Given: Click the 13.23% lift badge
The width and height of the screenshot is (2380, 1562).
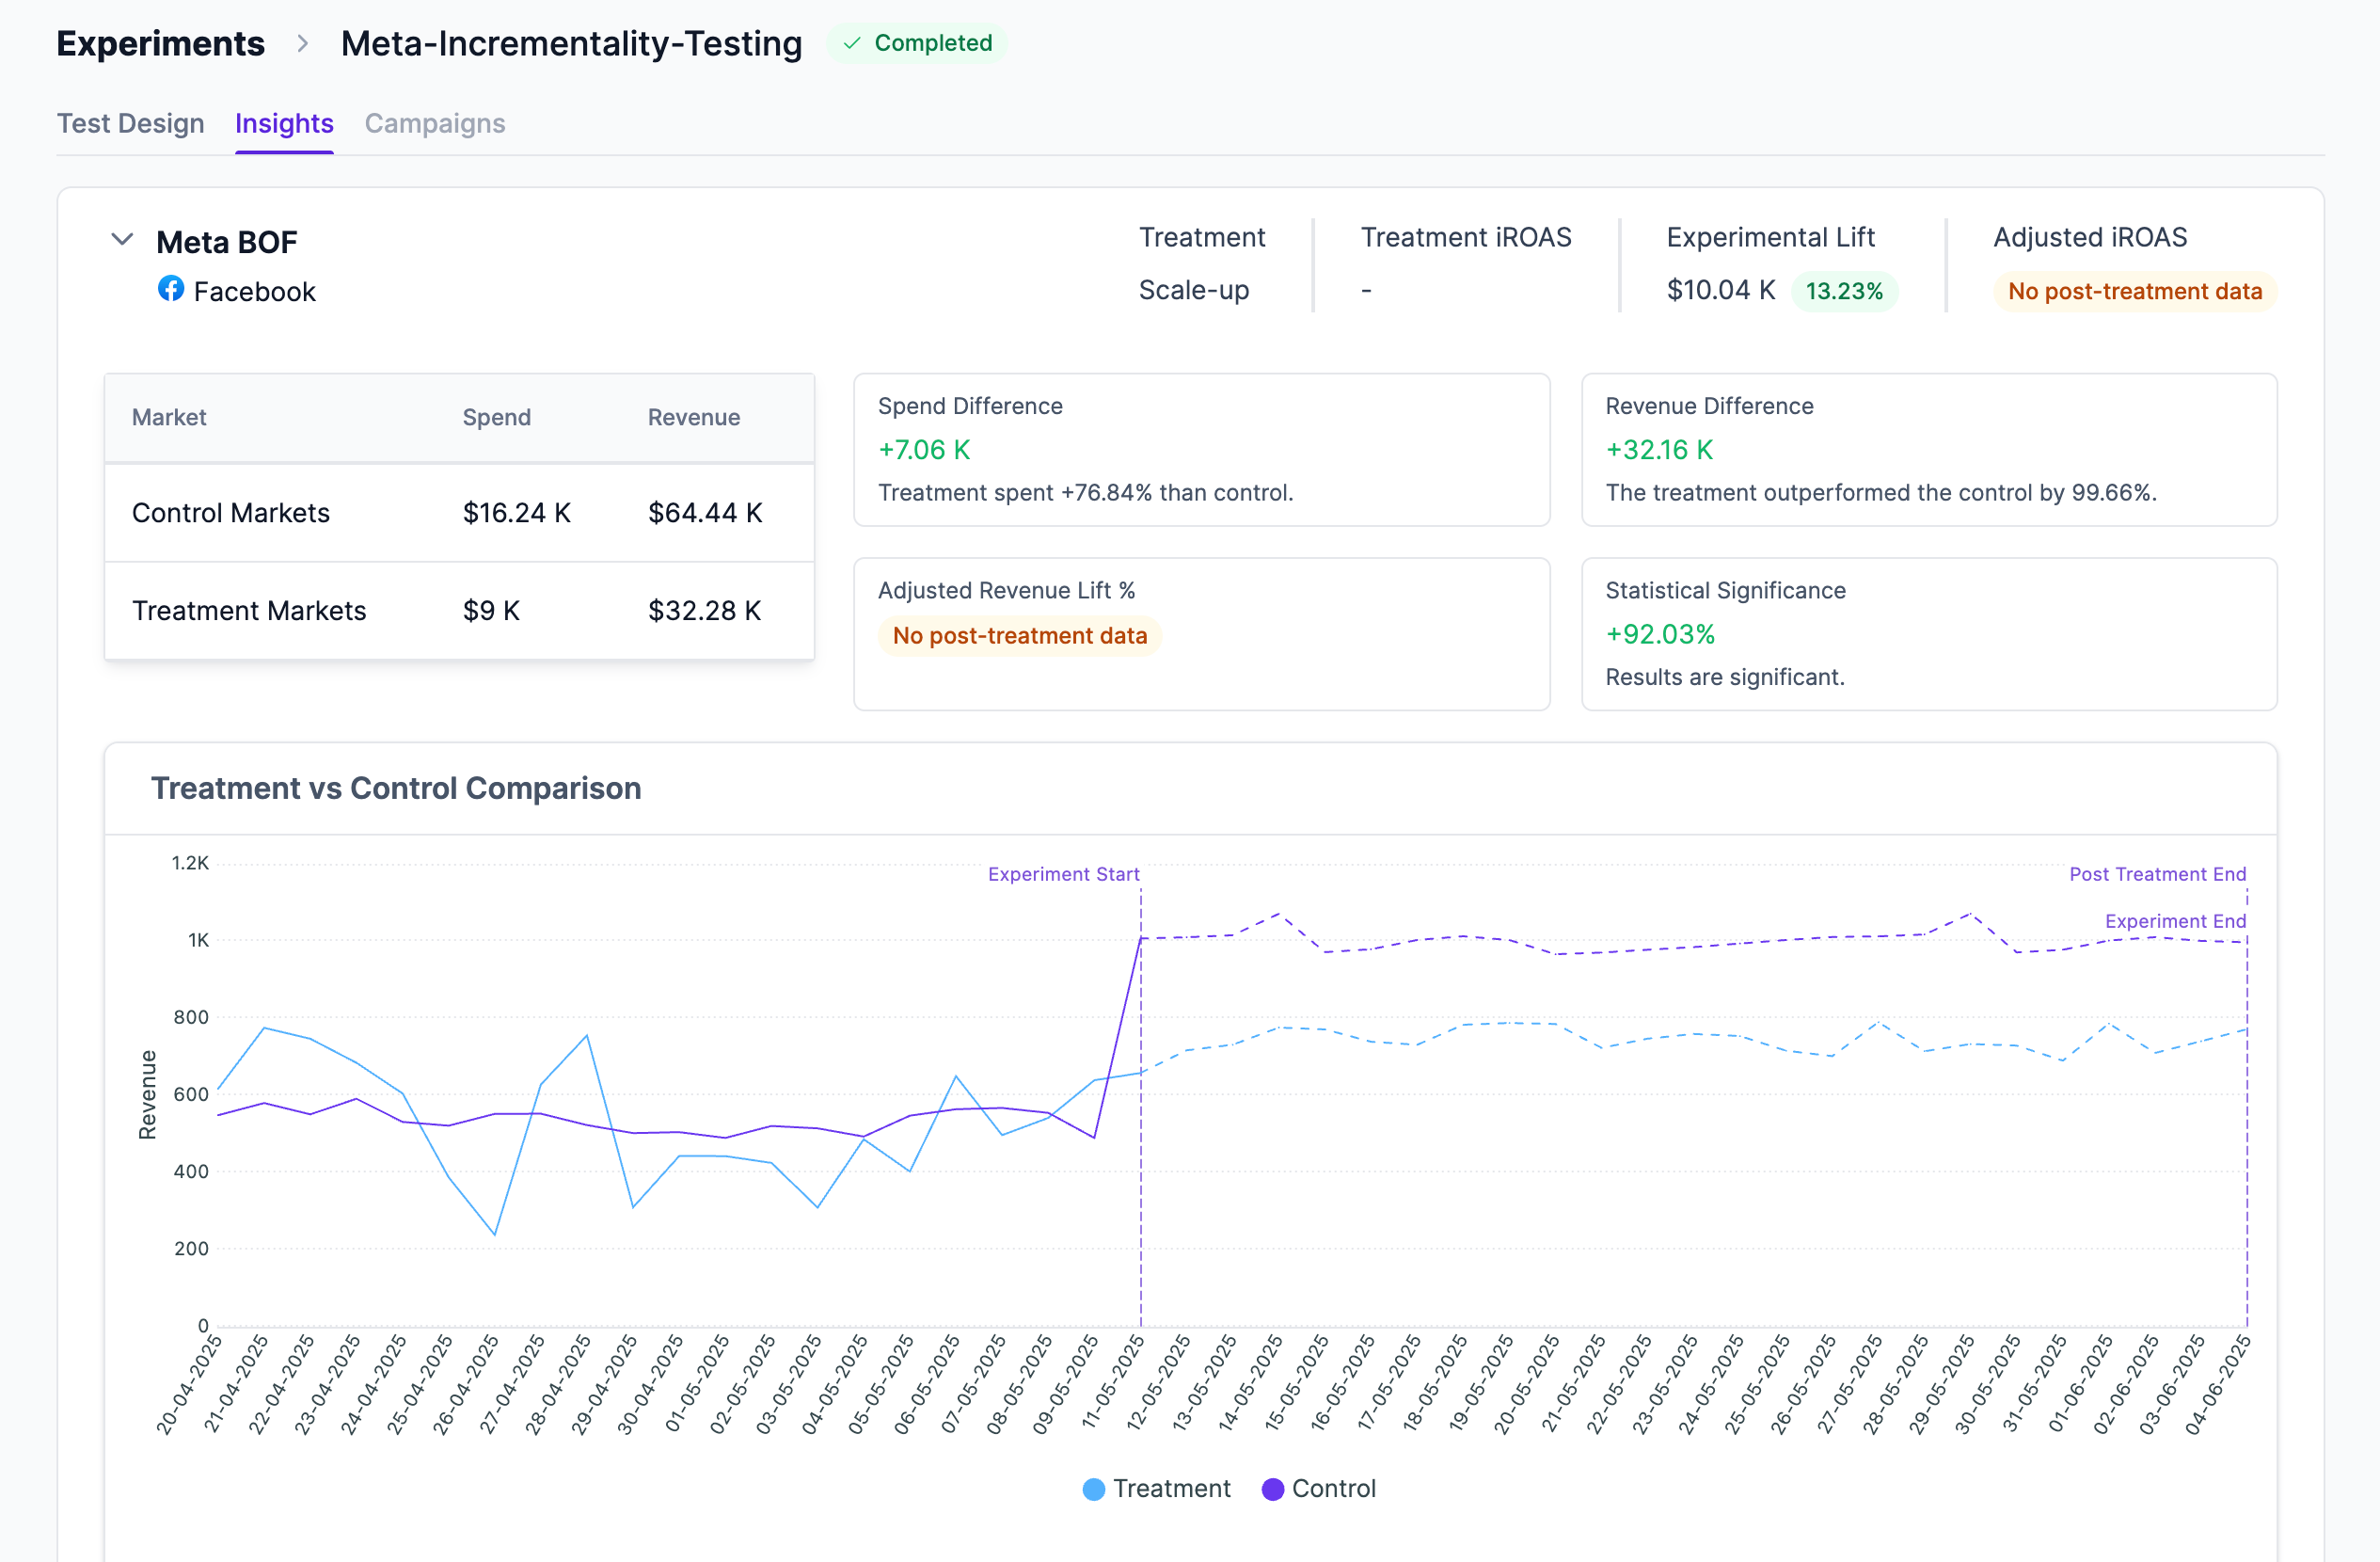Looking at the screenshot, I should (1843, 291).
